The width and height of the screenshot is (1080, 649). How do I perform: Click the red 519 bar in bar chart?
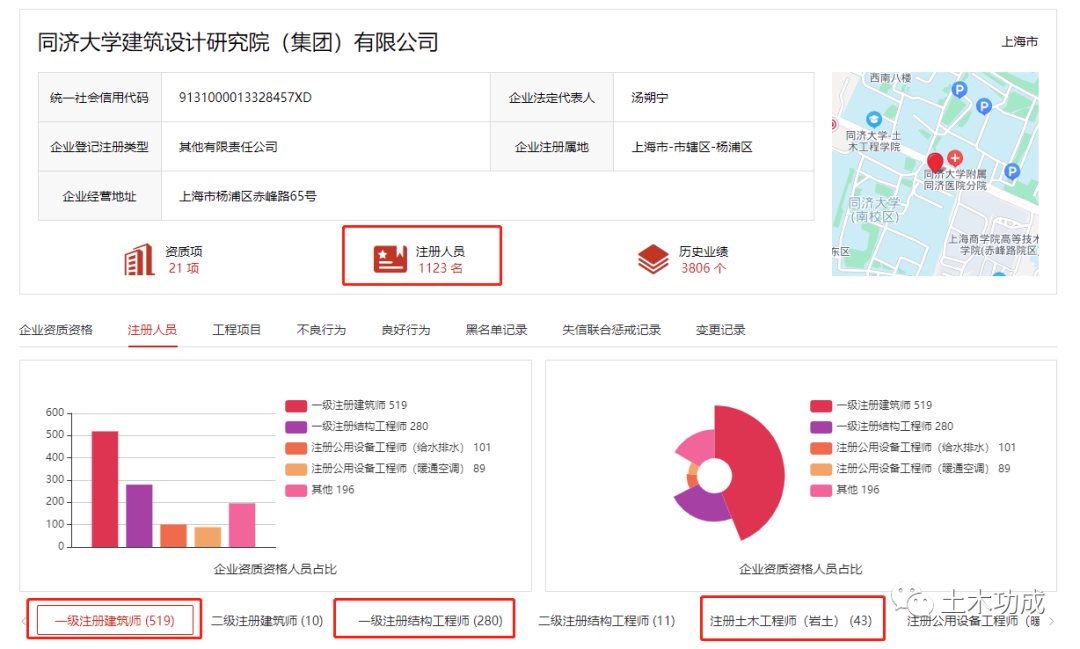click(105, 489)
